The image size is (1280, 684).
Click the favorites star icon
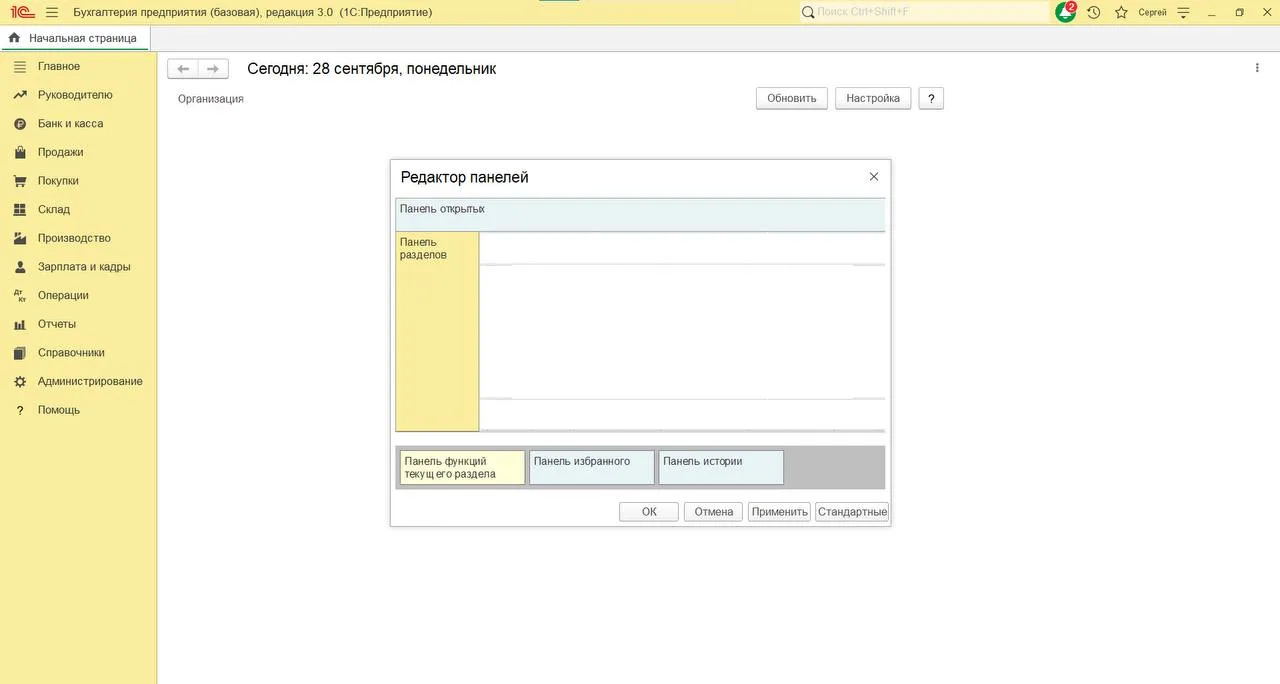coord(1121,12)
